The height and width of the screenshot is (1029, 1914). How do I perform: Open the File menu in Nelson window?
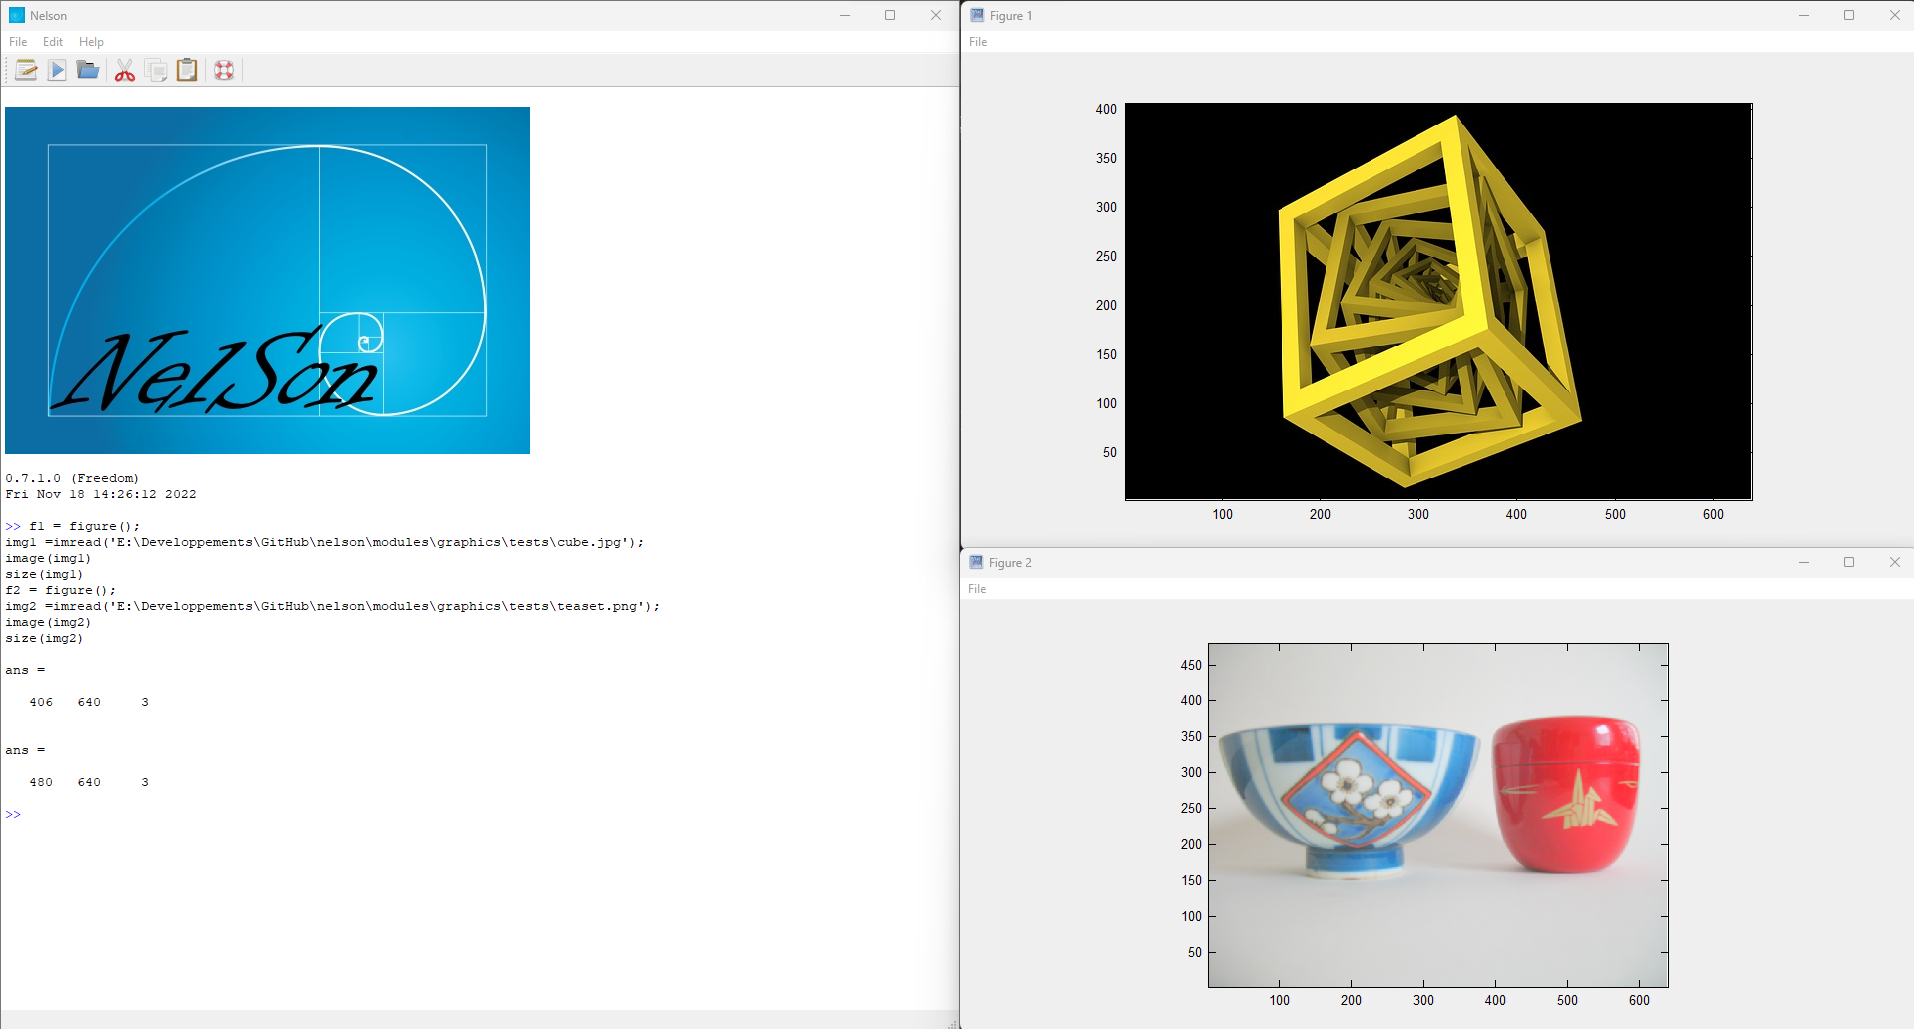pos(18,42)
